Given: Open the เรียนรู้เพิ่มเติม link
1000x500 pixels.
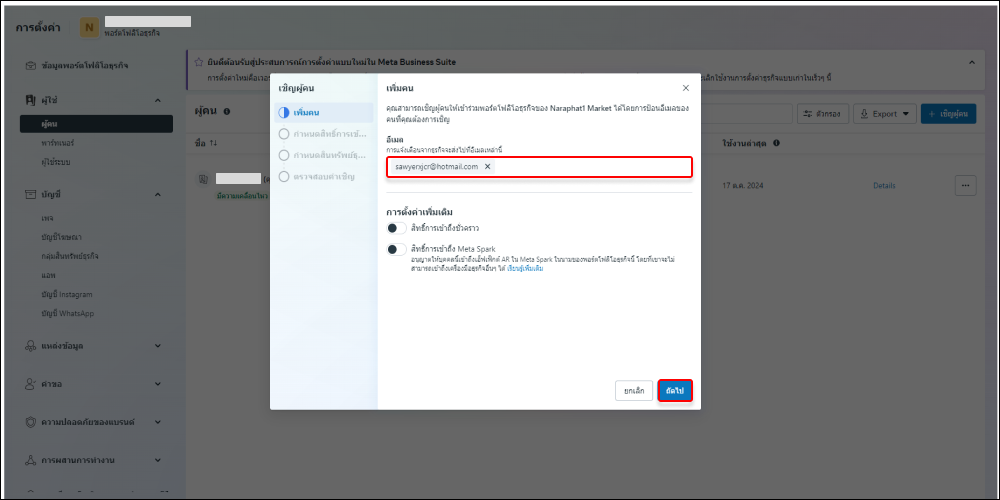Looking at the screenshot, I should tap(526, 268).
